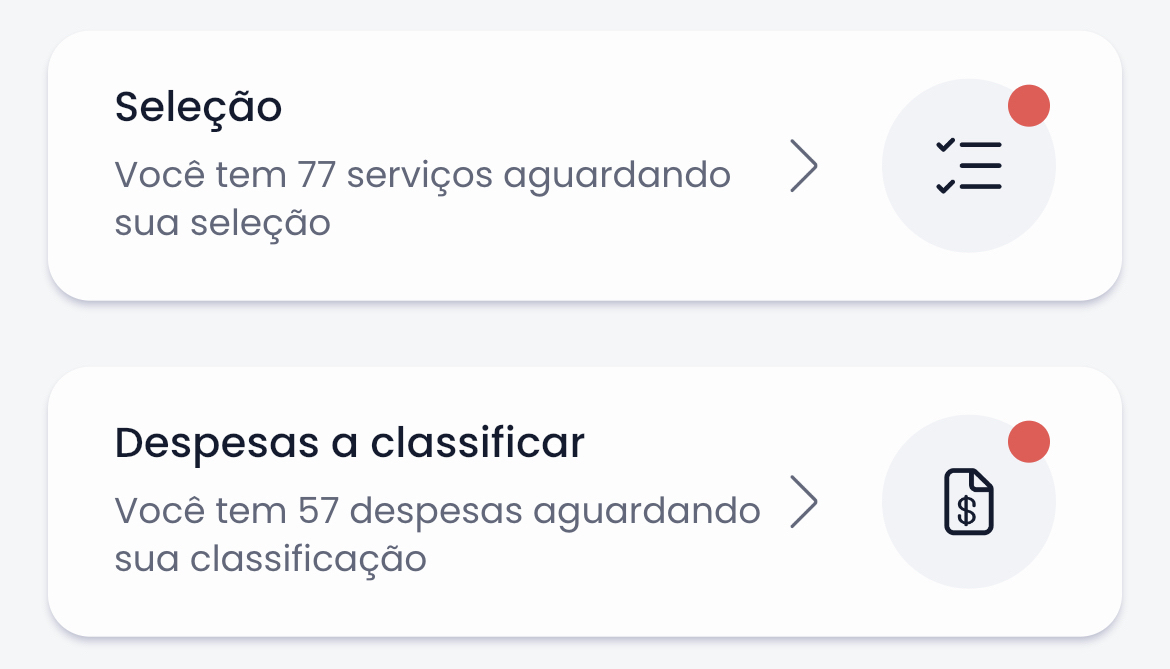Viewport: 1170px width, 669px height.
Task: Click the top checkmark in the checklist icon
Action: (x=945, y=146)
